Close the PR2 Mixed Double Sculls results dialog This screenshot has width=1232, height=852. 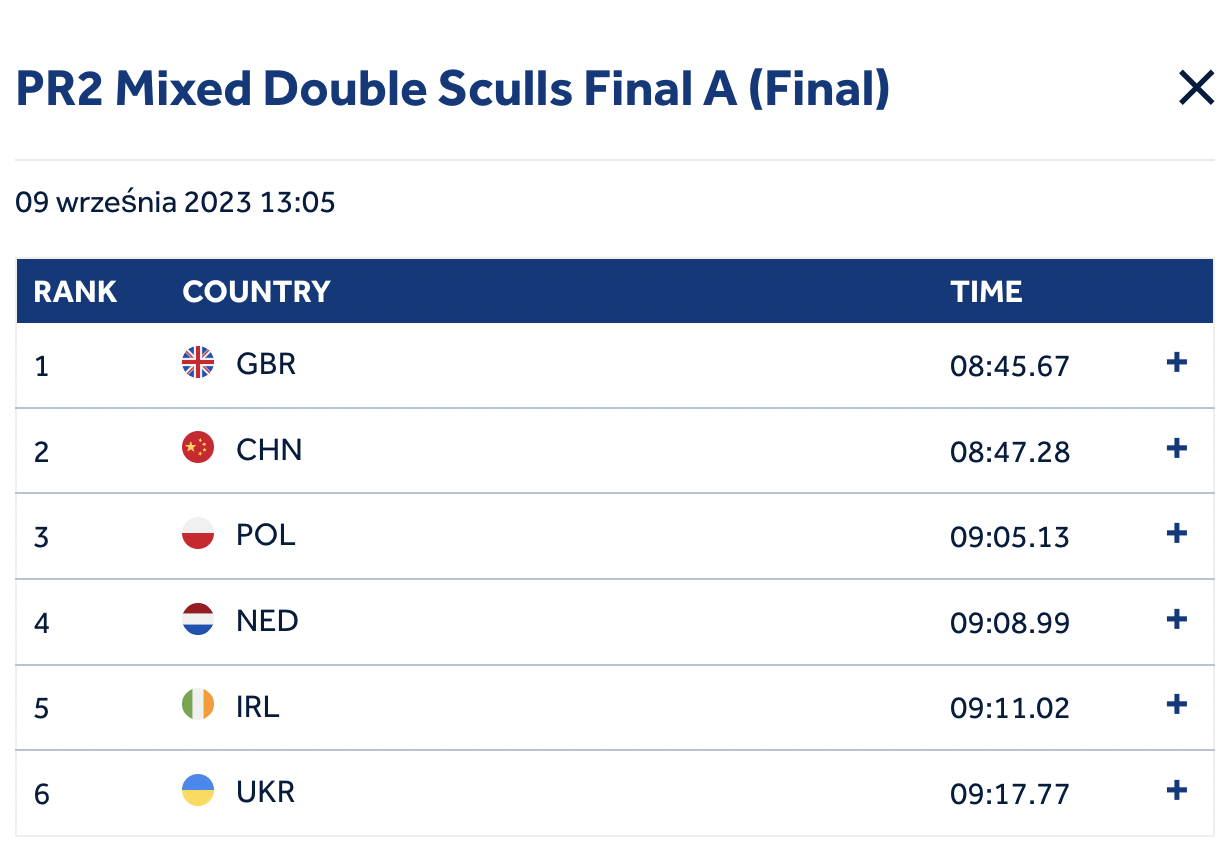pyautogui.click(x=1196, y=89)
